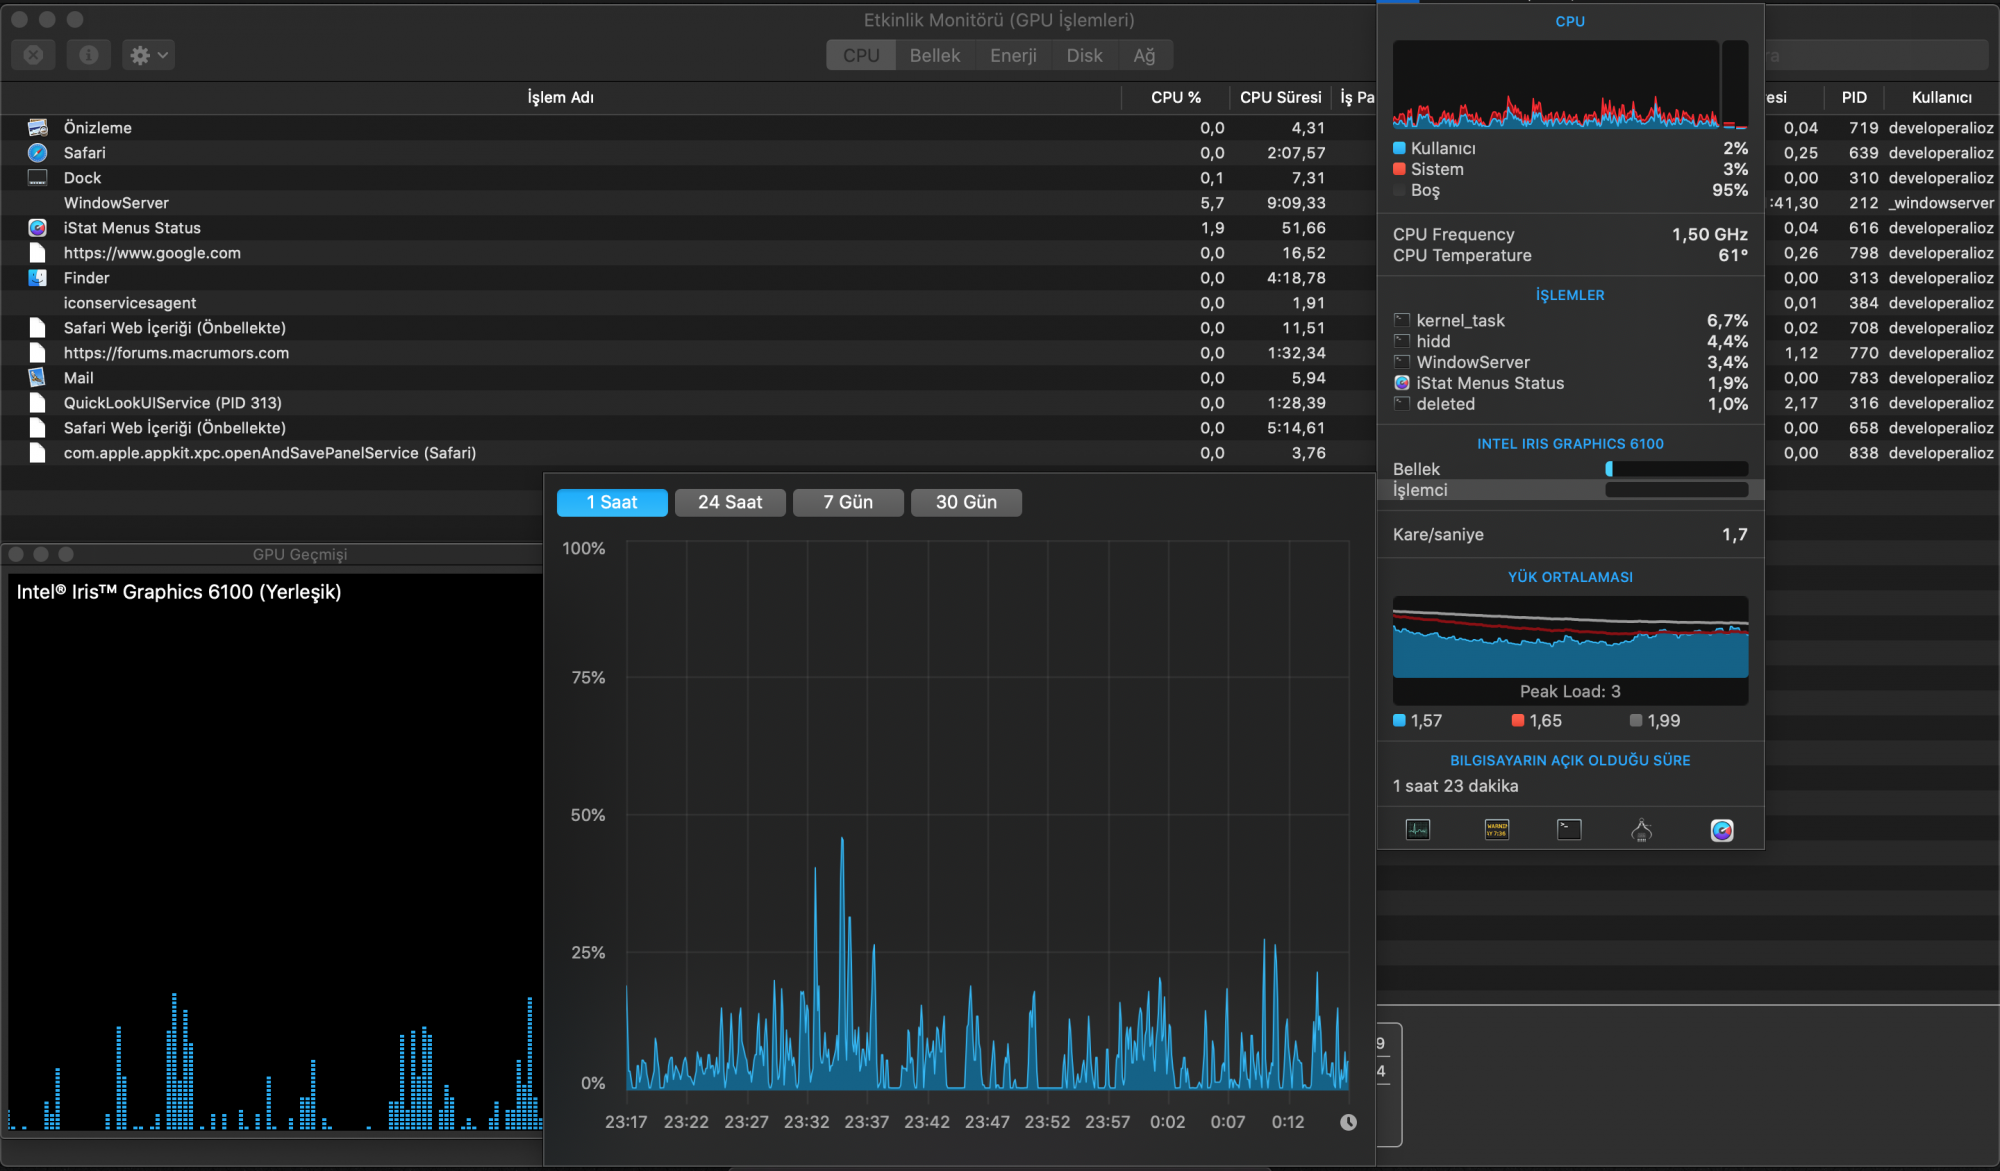Open iStat Menus app icon in panel footer
2000x1171 pixels.
click(1721, 830)
